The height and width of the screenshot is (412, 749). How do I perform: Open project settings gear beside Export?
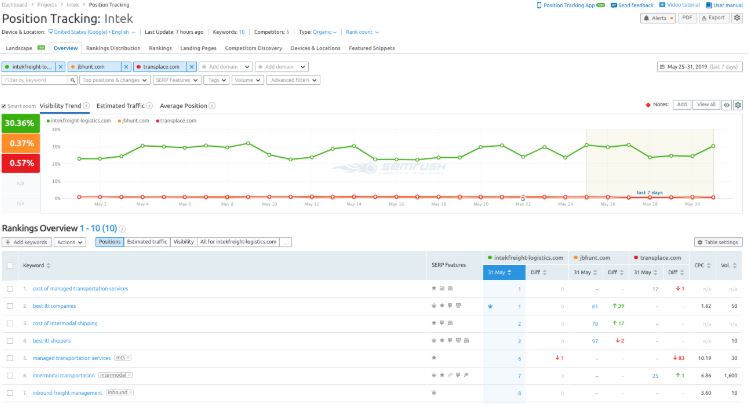click(x=737, y=18)
